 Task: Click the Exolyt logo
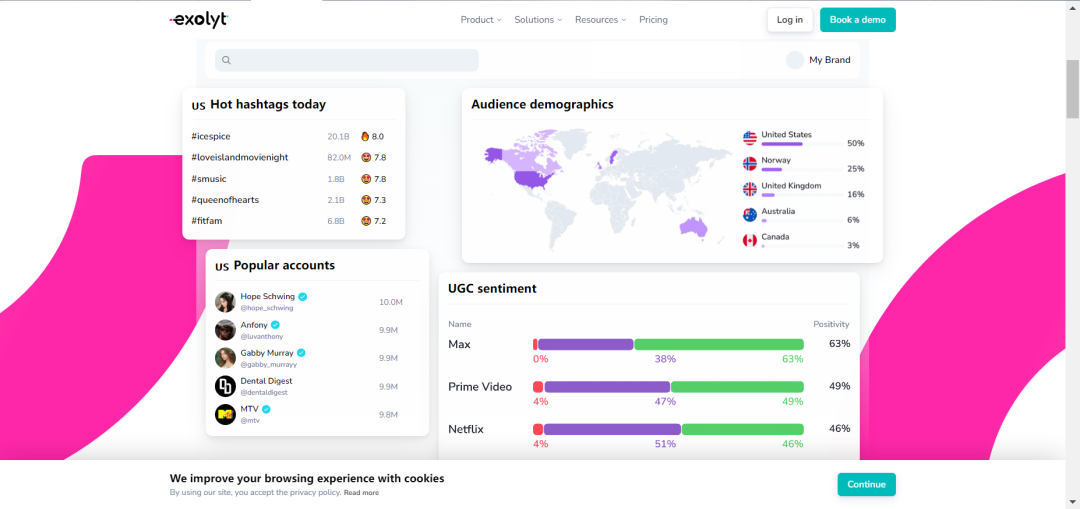coord(198,19)
